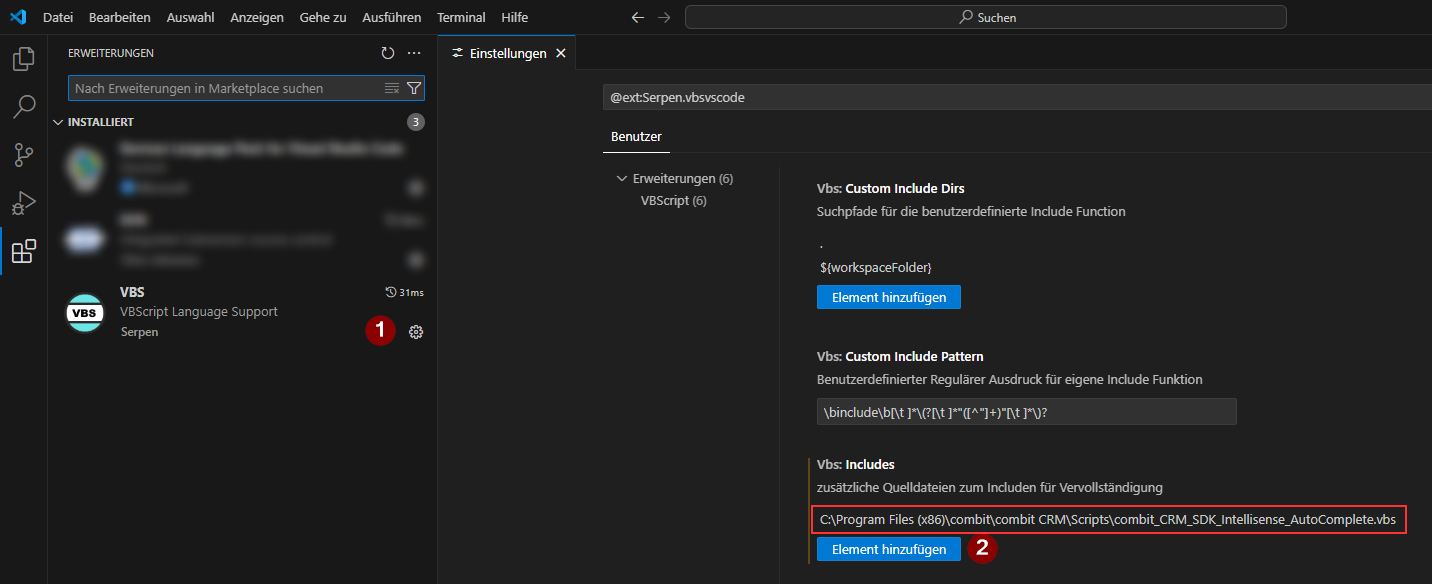
Task: Close the Einstellungen tab
Action: (x=561, y=53)
